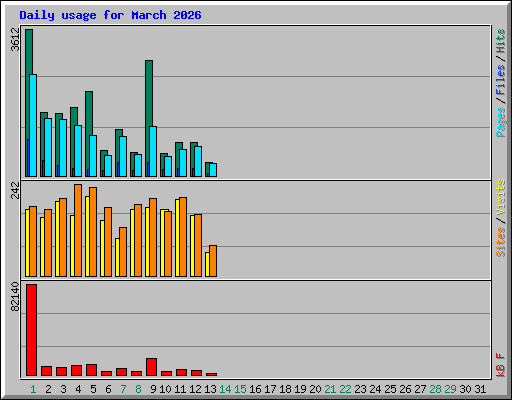
Task: Click day label 24 on the x-axis
Action: 375,389
